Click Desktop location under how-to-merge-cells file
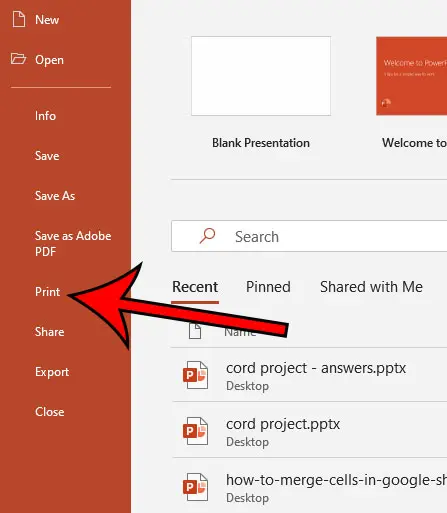 click(x=247, y=498)
